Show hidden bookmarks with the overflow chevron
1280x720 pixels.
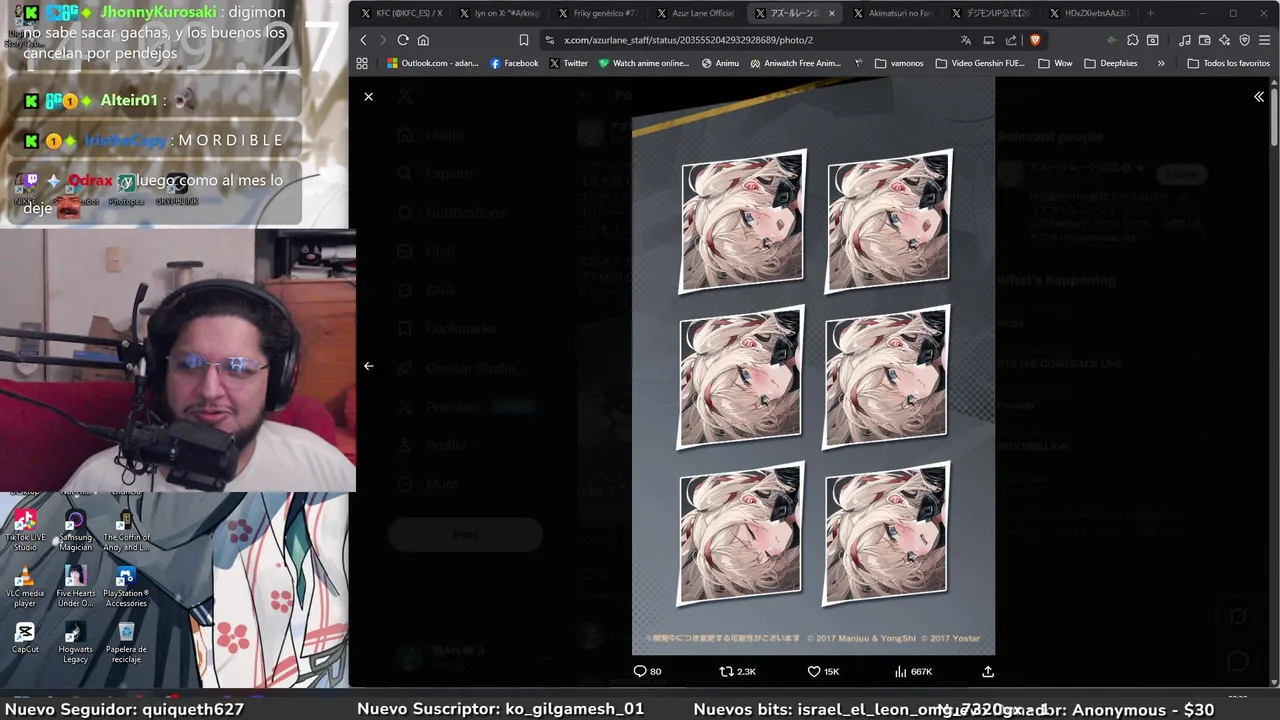1161,63
